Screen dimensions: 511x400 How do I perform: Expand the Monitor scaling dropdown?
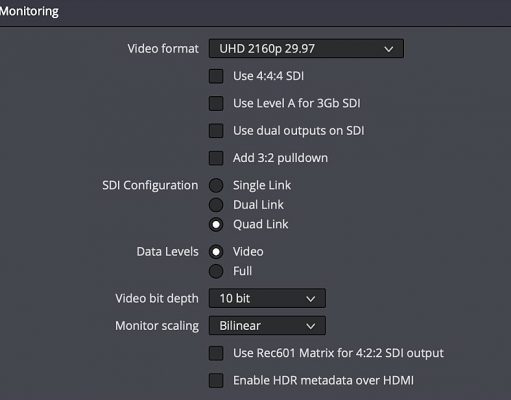pos(267,326)
